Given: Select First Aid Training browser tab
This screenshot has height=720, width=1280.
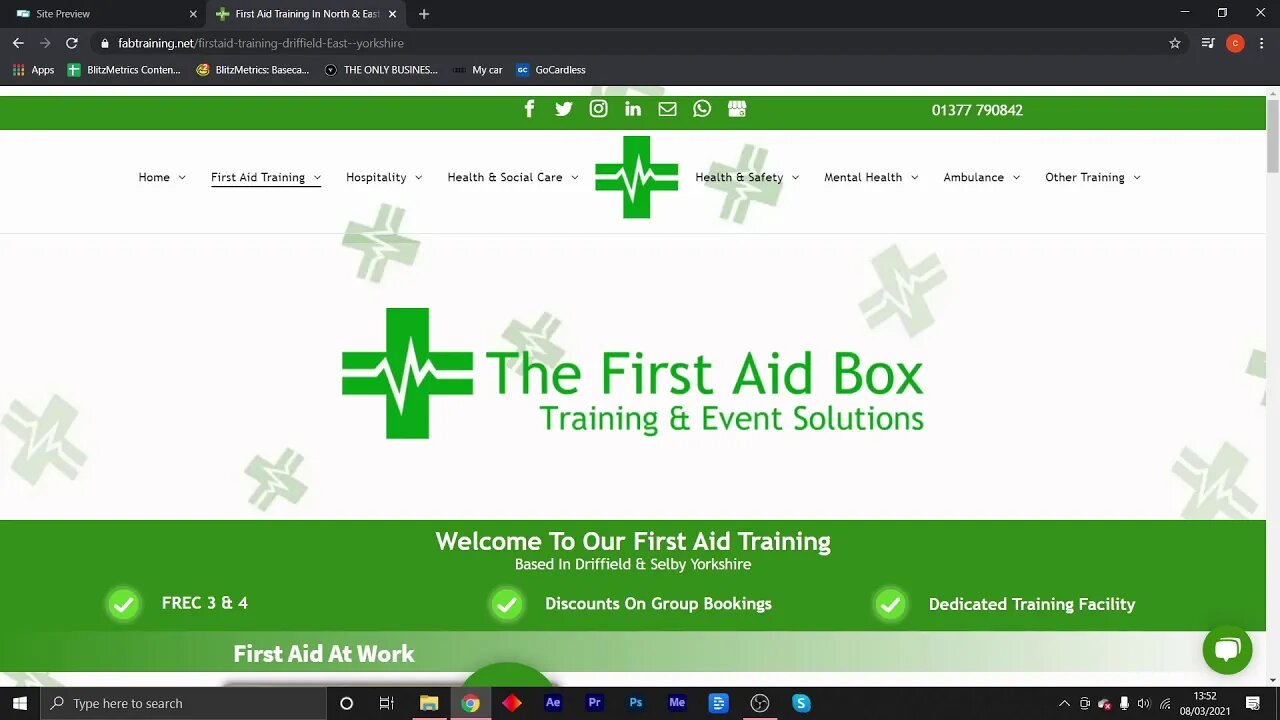Looking at the screenshot, I should click(x=307, y=14).
